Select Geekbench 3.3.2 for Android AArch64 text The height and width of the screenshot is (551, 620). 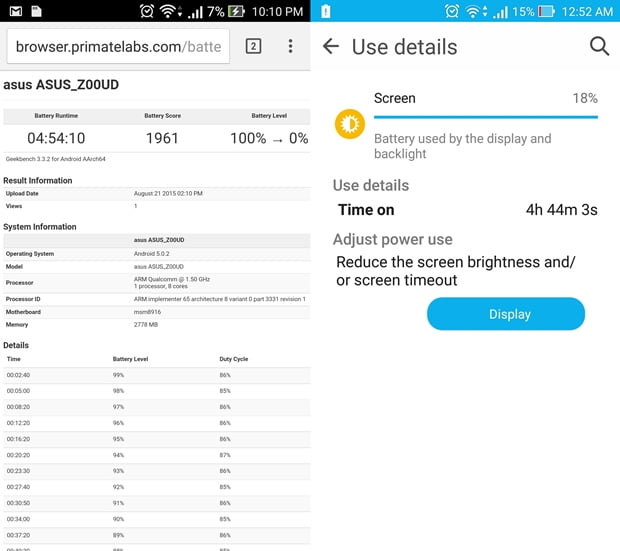(55, 159)
